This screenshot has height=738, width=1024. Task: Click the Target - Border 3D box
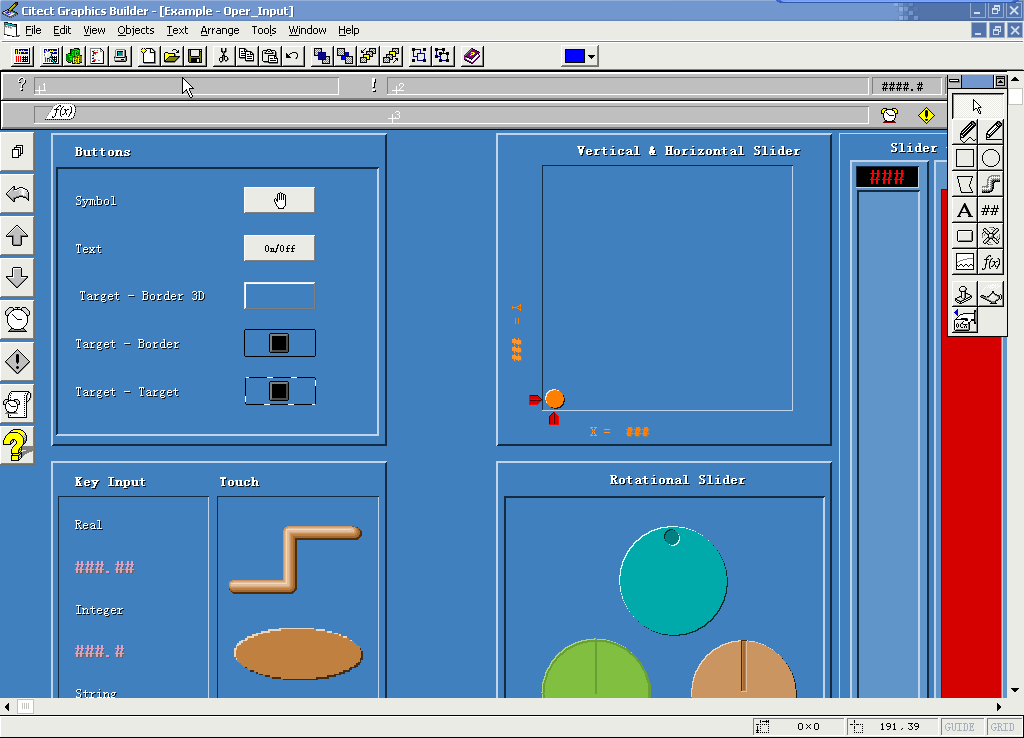(x=280, y=296)
